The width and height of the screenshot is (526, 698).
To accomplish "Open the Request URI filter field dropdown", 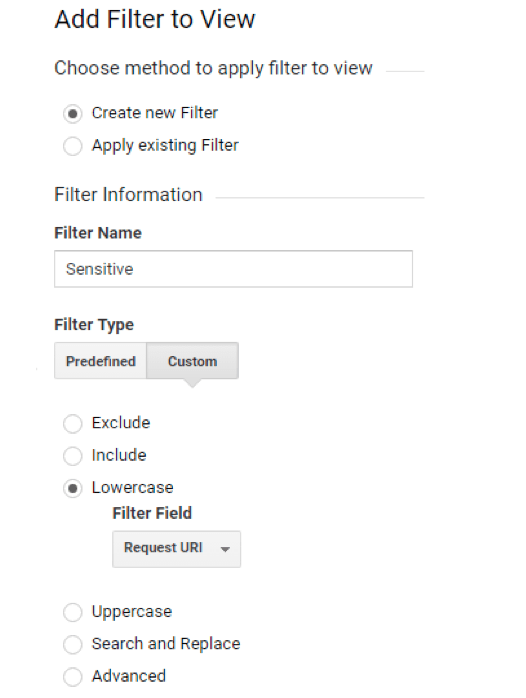I will 176,549.
